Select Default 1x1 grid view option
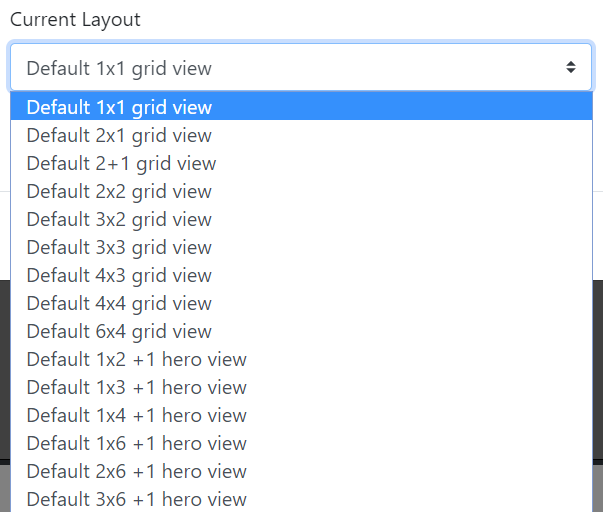The width and height of the screenshot is (603, 512). point(120,107)
